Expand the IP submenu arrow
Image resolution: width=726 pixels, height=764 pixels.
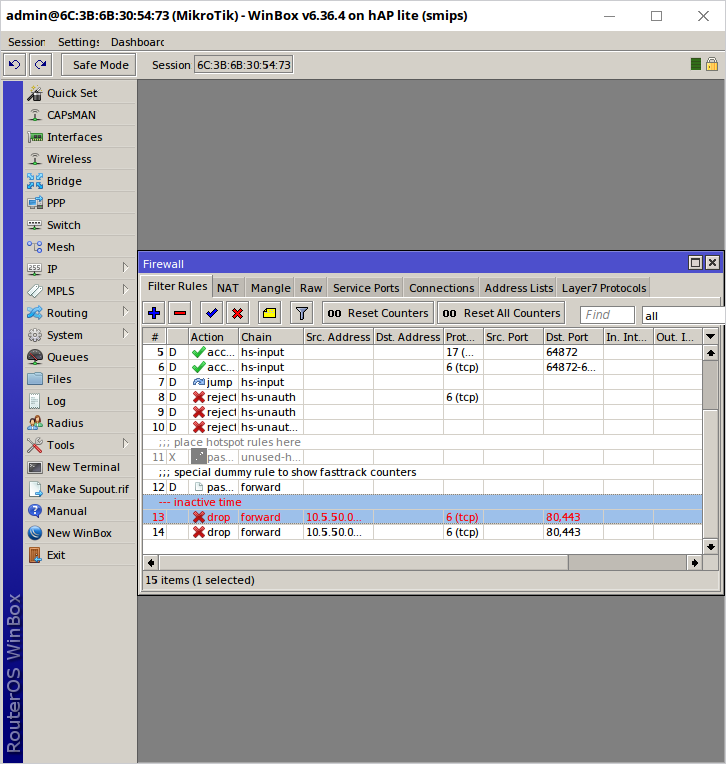click(x=125, y=268)
